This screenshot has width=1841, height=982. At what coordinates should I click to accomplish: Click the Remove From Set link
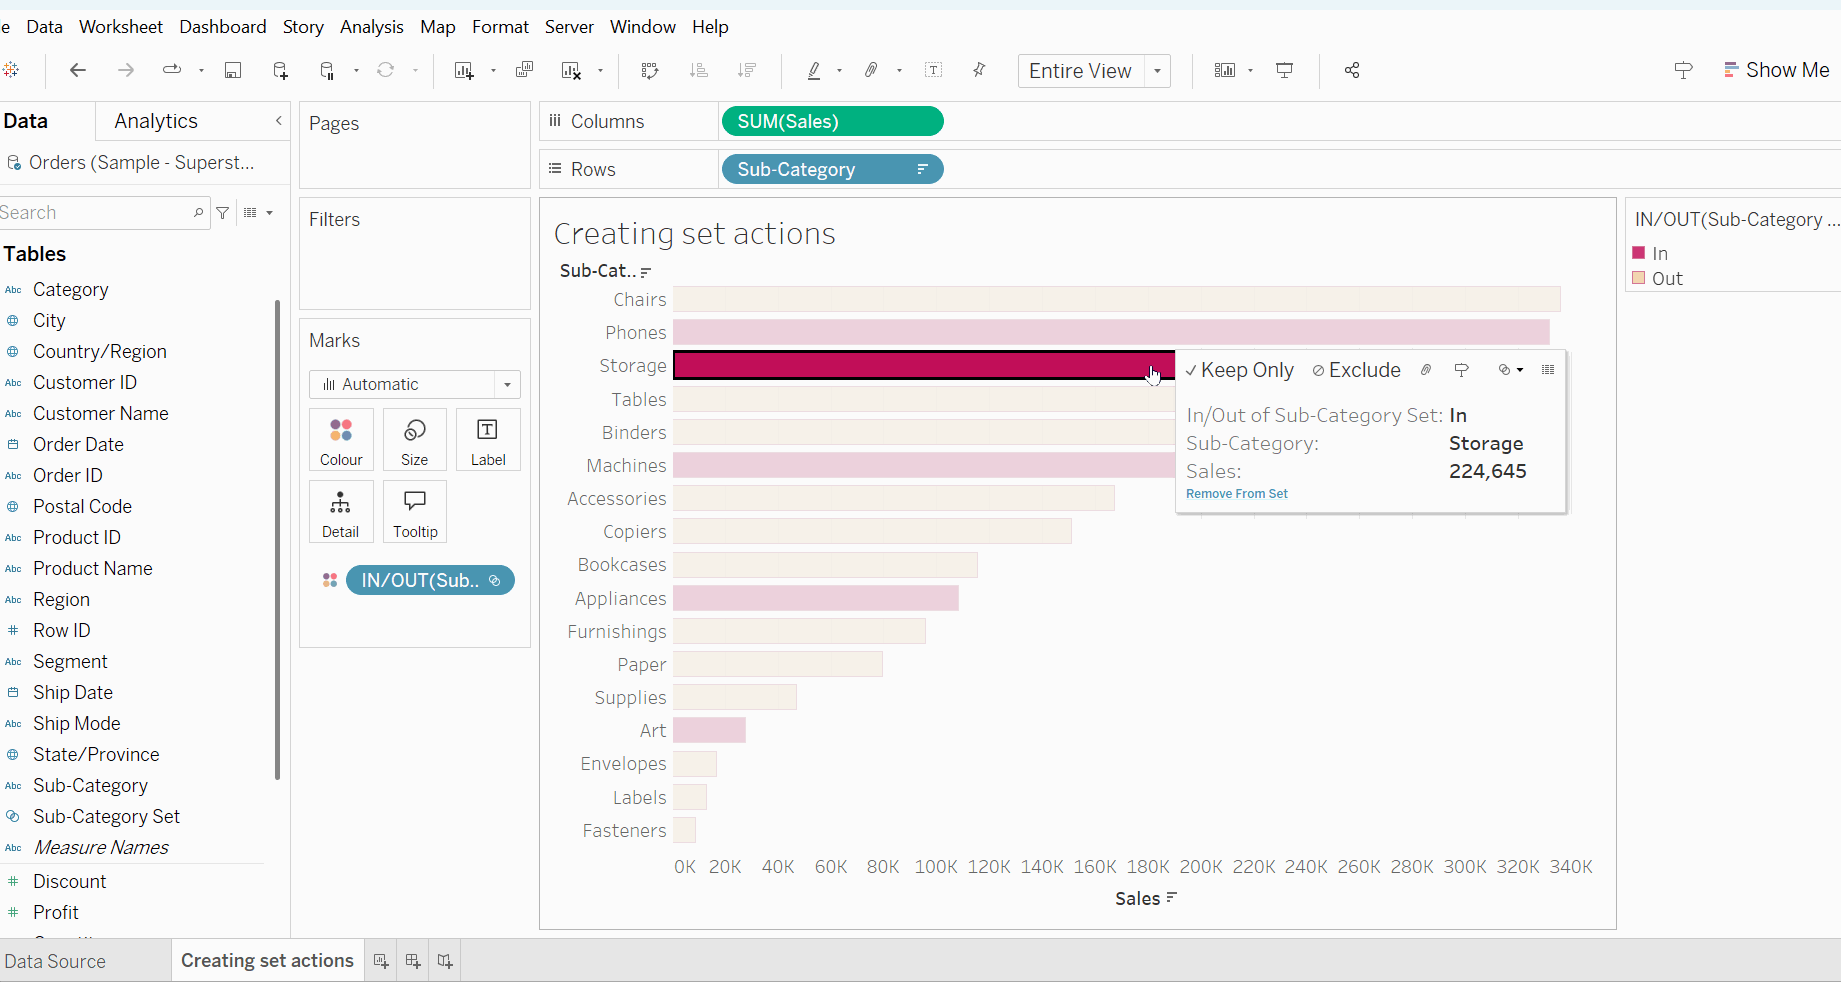tap(1236, 494)
